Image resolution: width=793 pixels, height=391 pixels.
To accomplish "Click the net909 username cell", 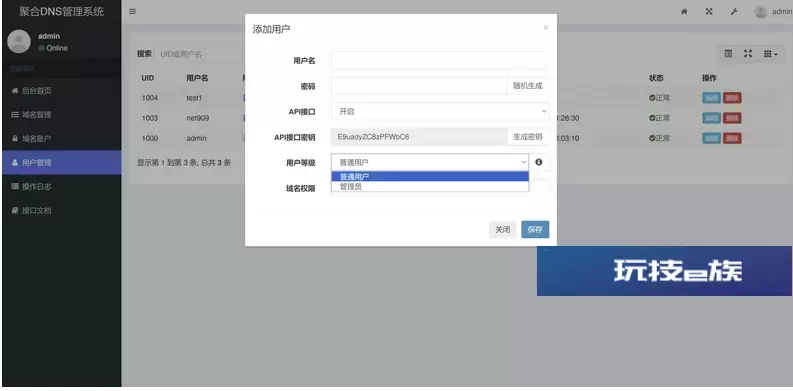I will click(197, 118).
